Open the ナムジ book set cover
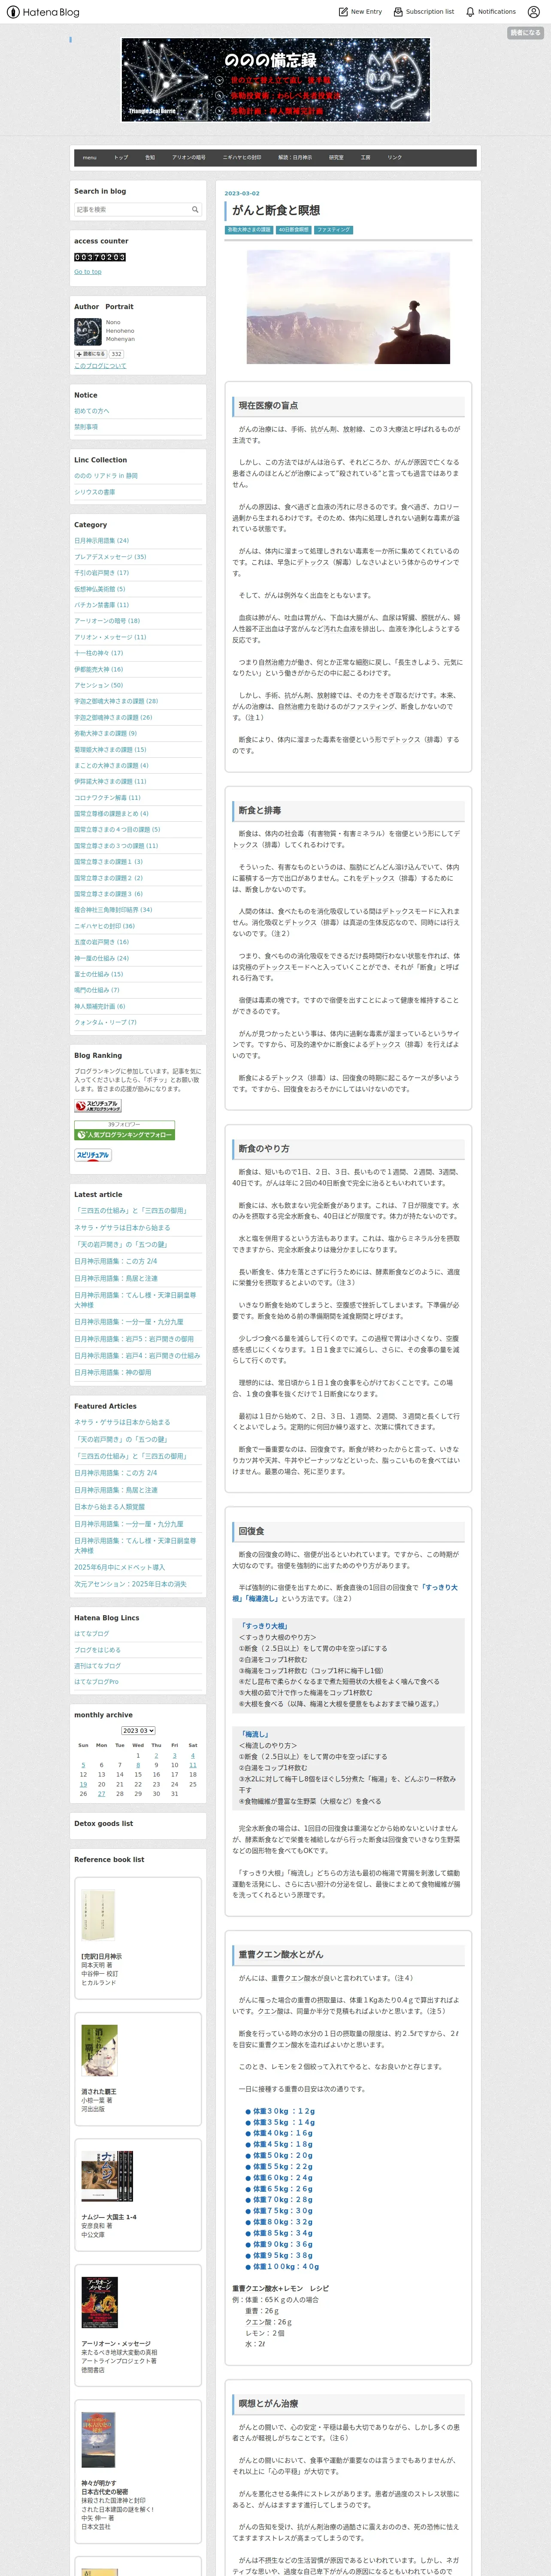 107,2176
